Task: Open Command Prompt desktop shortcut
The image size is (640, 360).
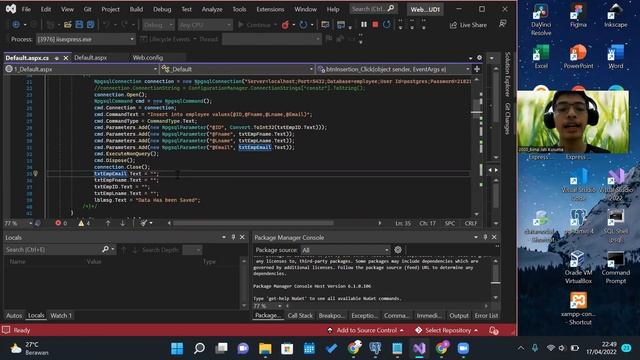Action: point(616,268)
